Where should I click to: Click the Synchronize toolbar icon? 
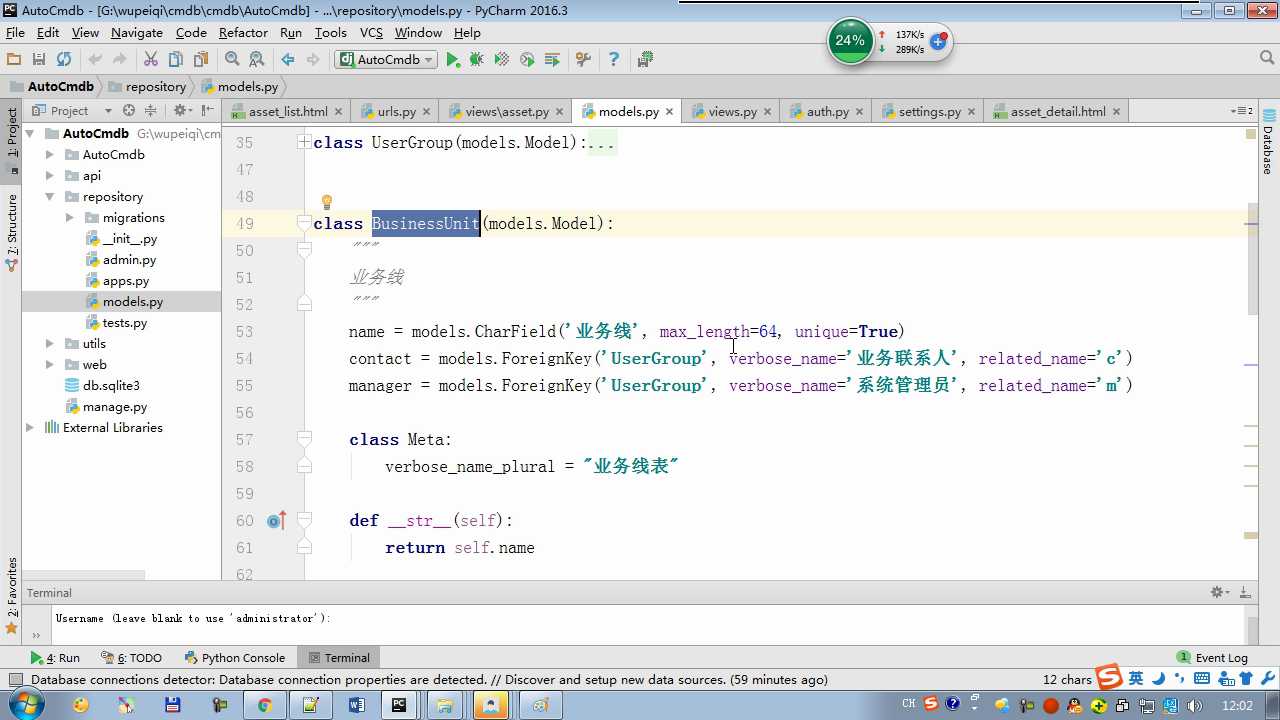(x=64, y=60)
